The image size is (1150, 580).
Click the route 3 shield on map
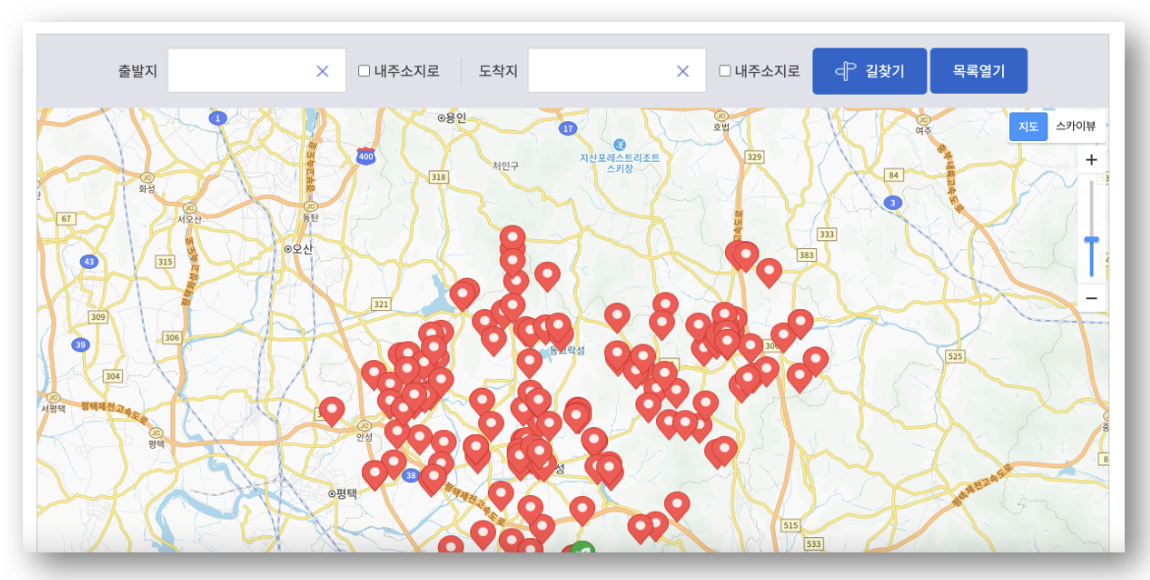pos(892,203)
